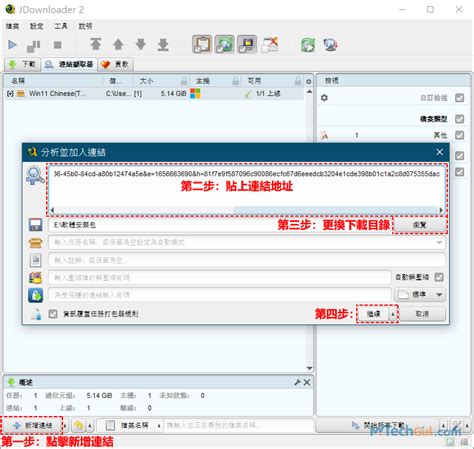Click the file name search field
Image resolution: width=474 pixels, height=449 pixels.
pos(239,425)
